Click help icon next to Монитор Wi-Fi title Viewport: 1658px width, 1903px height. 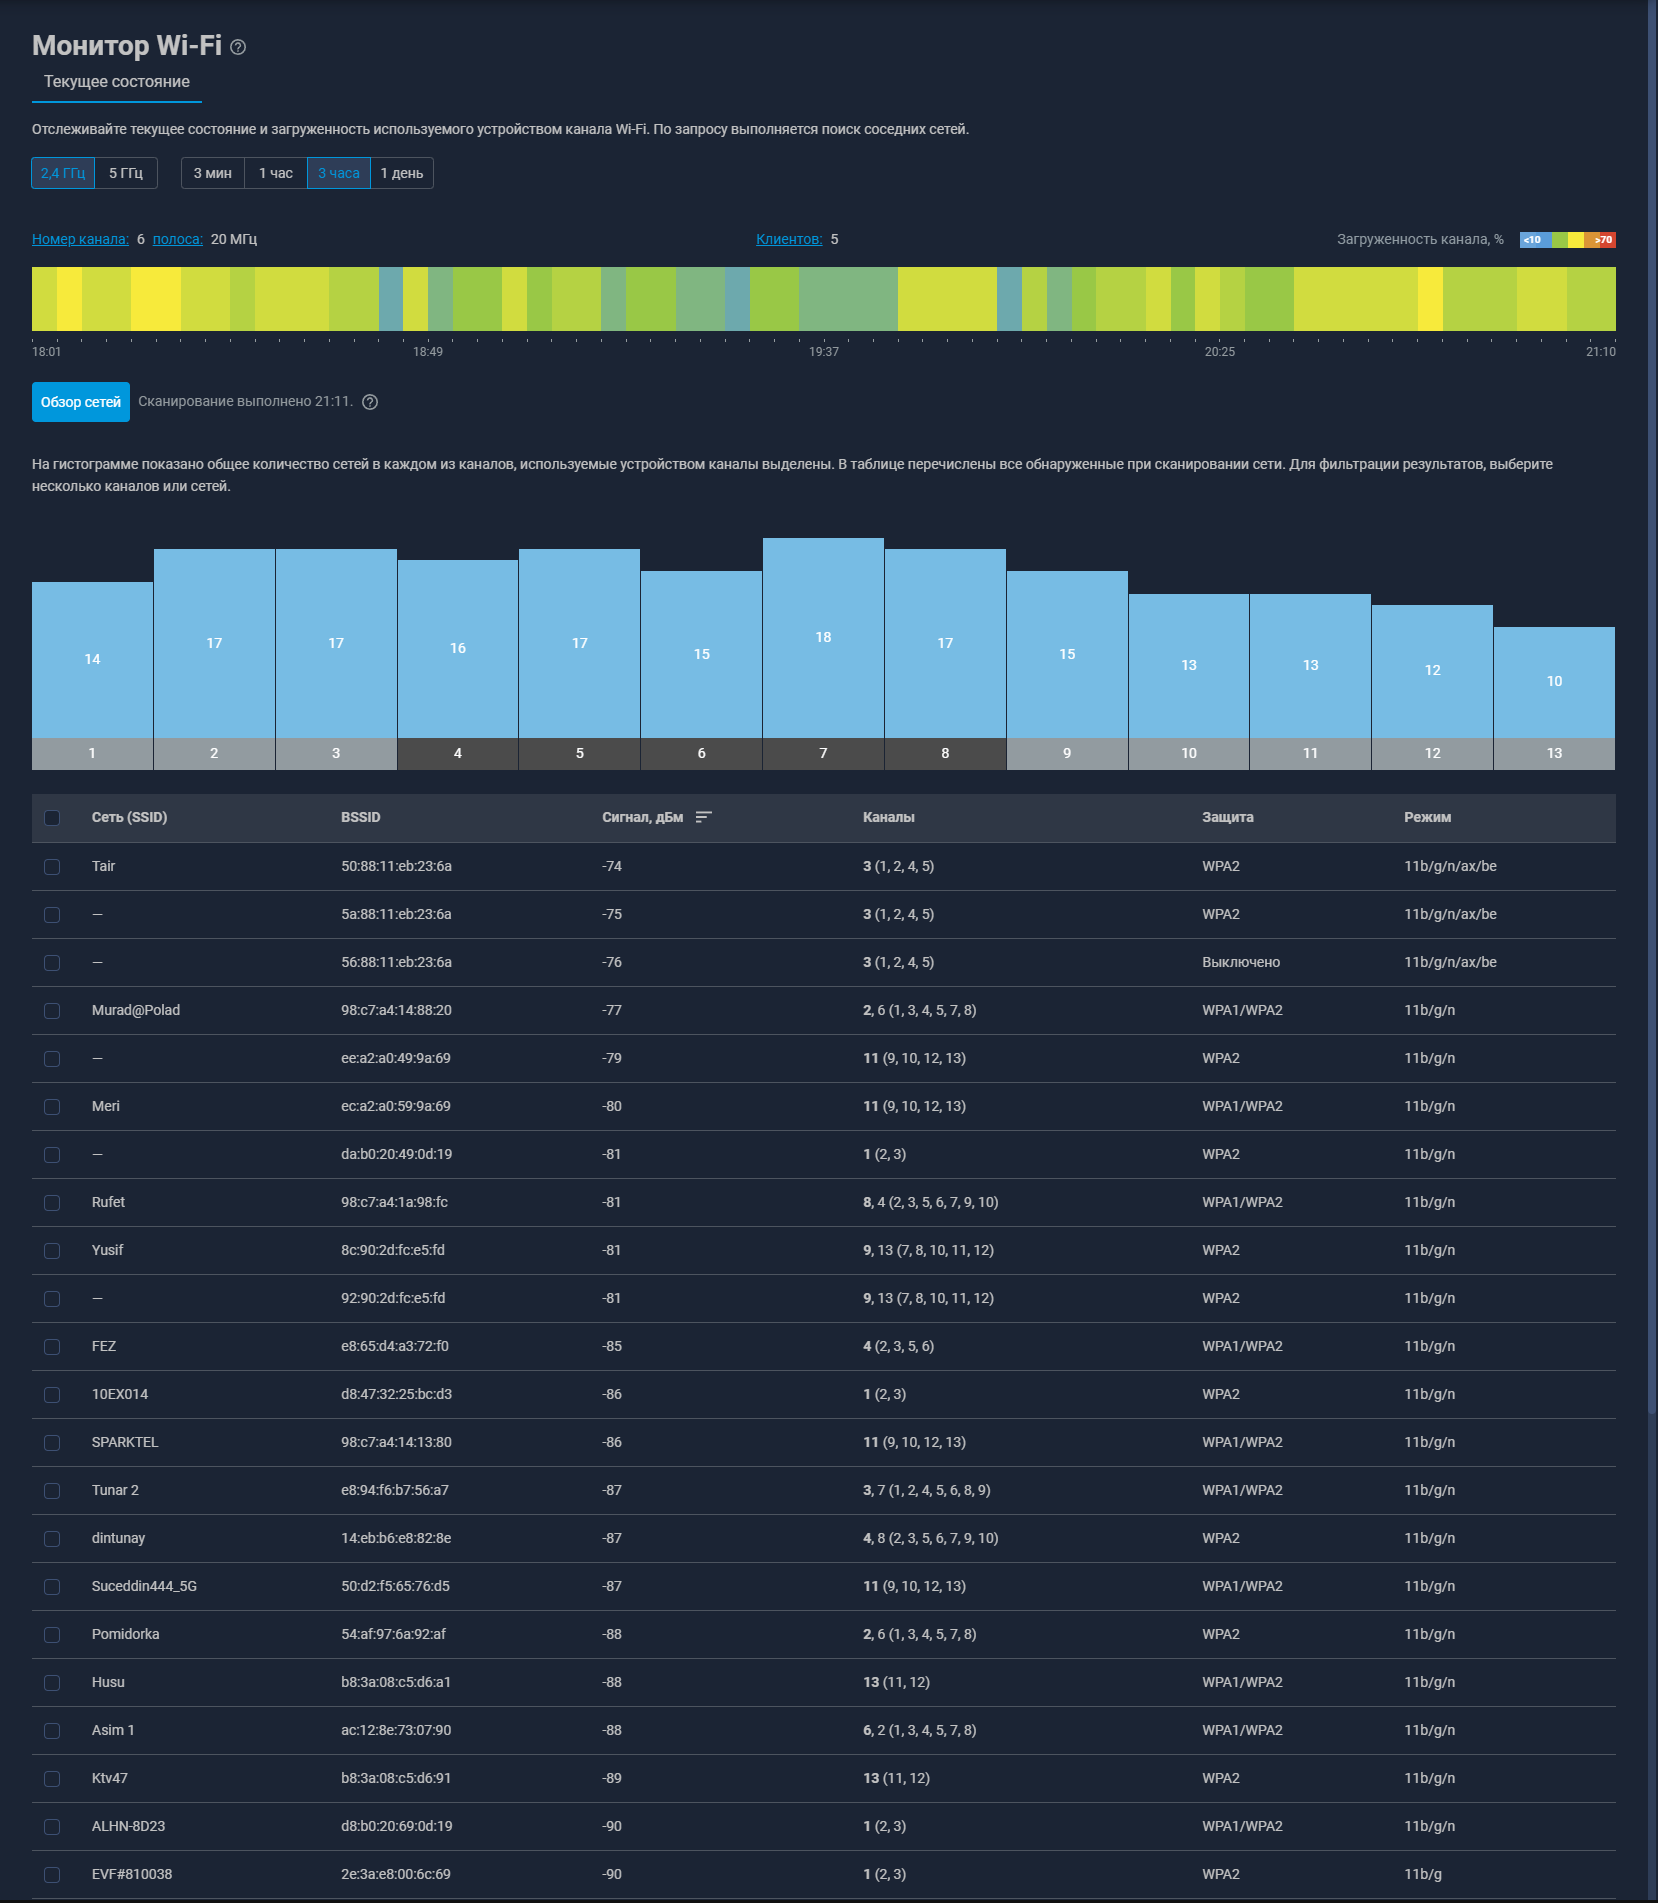click(x=238, y=47)
